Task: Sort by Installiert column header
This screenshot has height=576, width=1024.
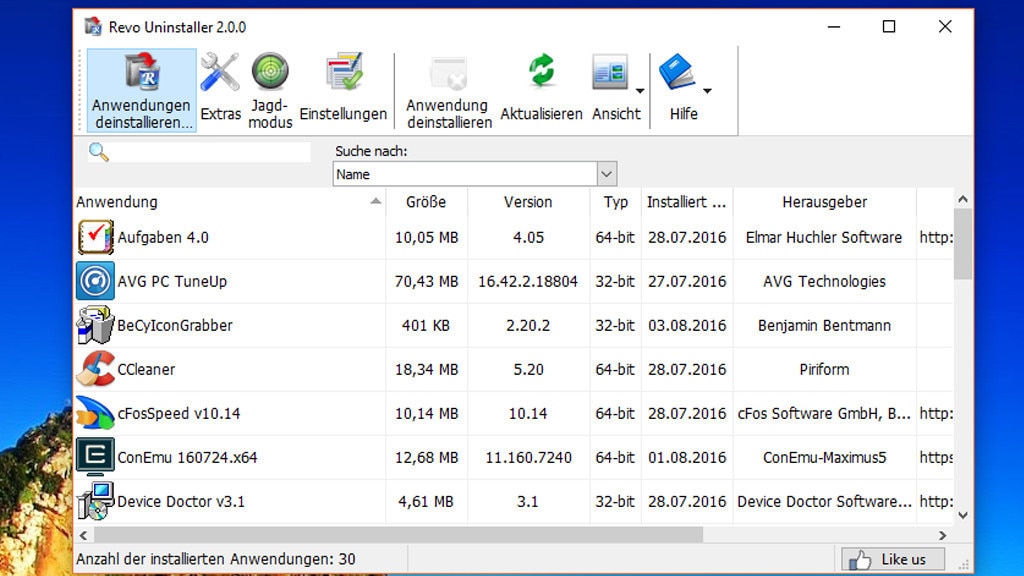Action: click(x=686, y=202)
